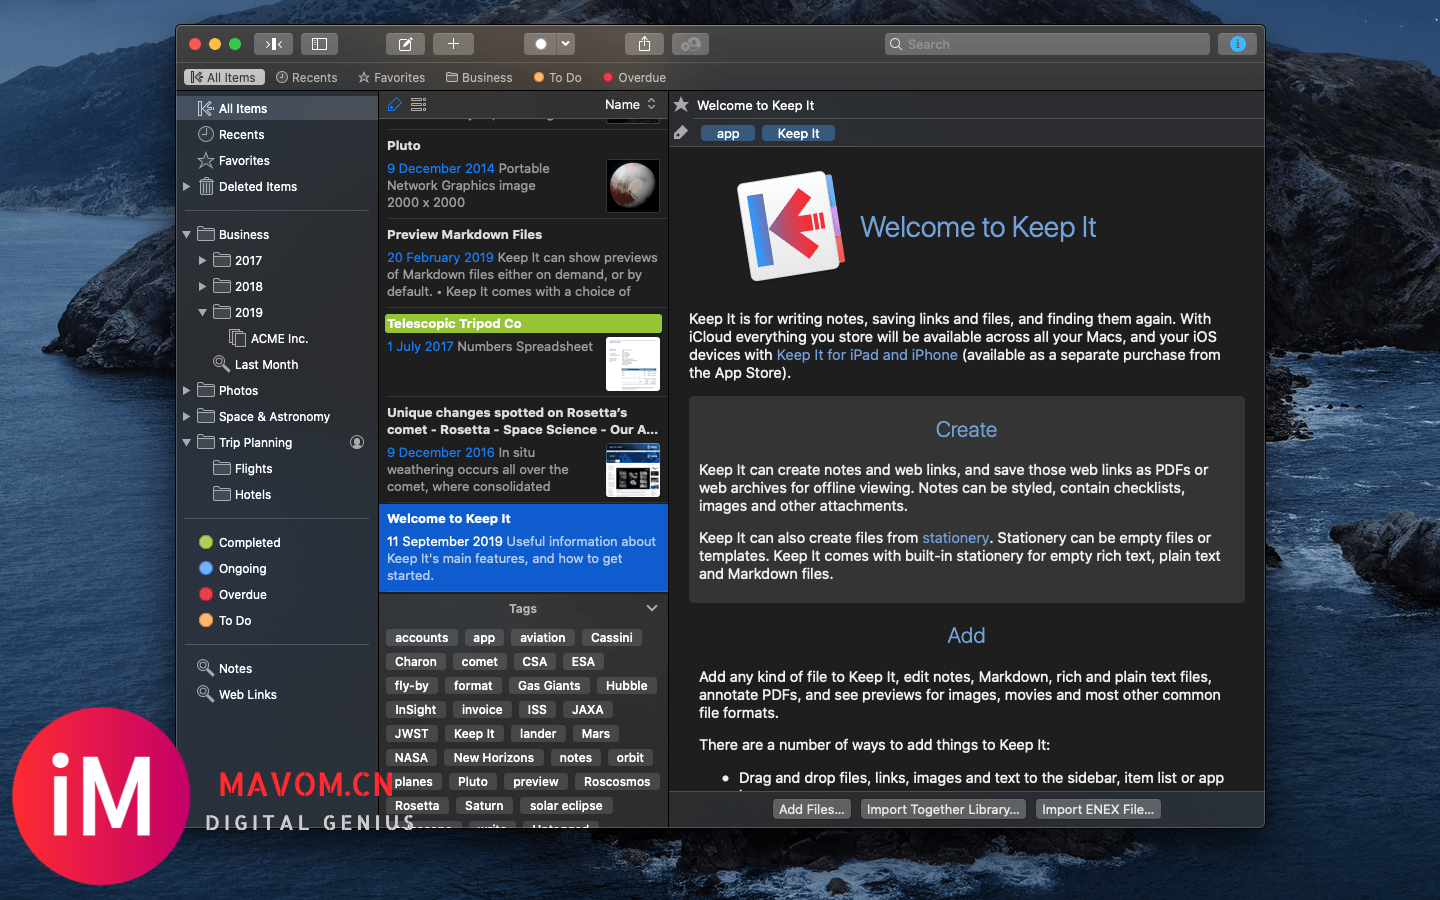Open the Web Links saved search
Viewport: 1440px width, 900px height.
click(237, 694)
